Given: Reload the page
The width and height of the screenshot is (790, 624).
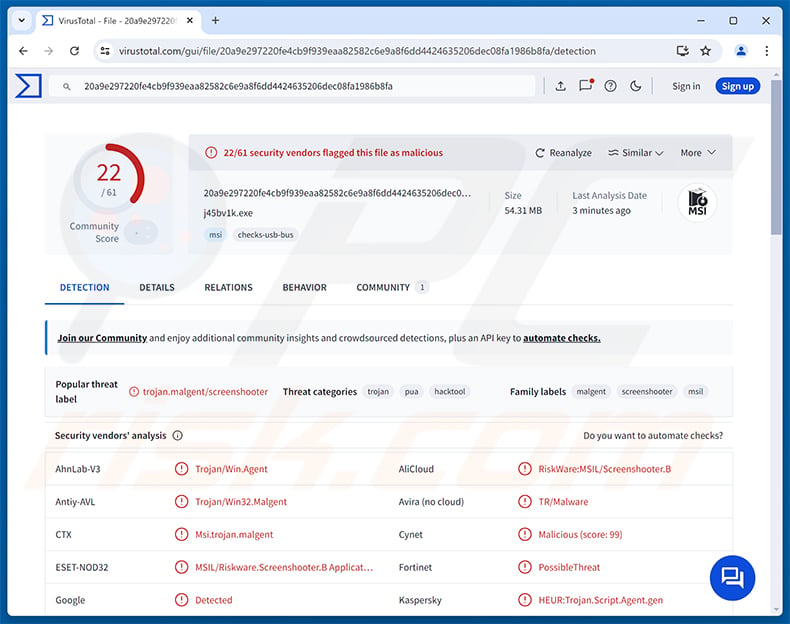Looking at the screenshot, I should click(x=75, y=51).
